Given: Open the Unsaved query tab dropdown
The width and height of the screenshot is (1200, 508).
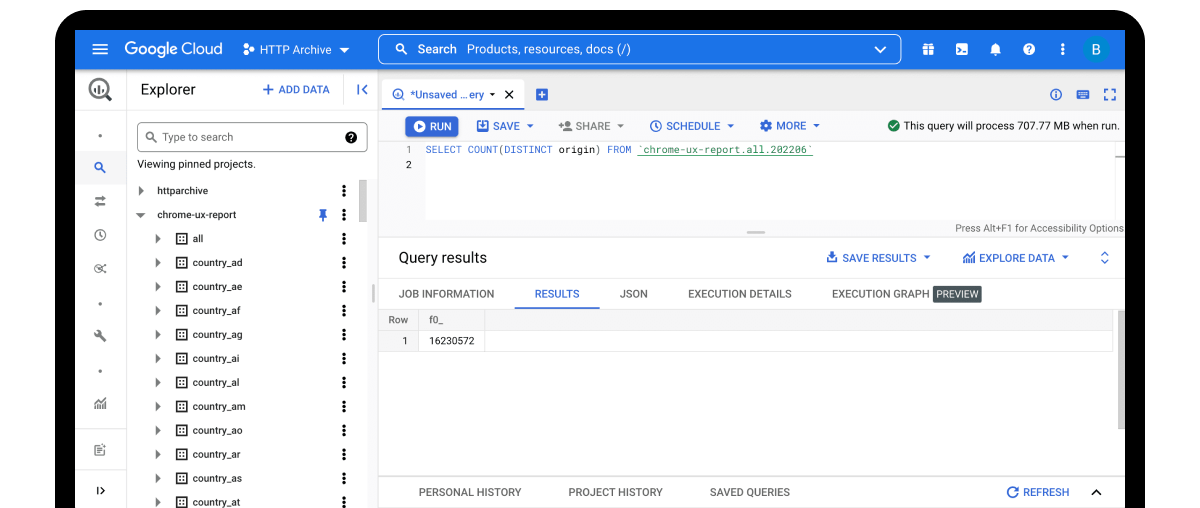Looking at the screenshot, I should click(x=493, y=95).
